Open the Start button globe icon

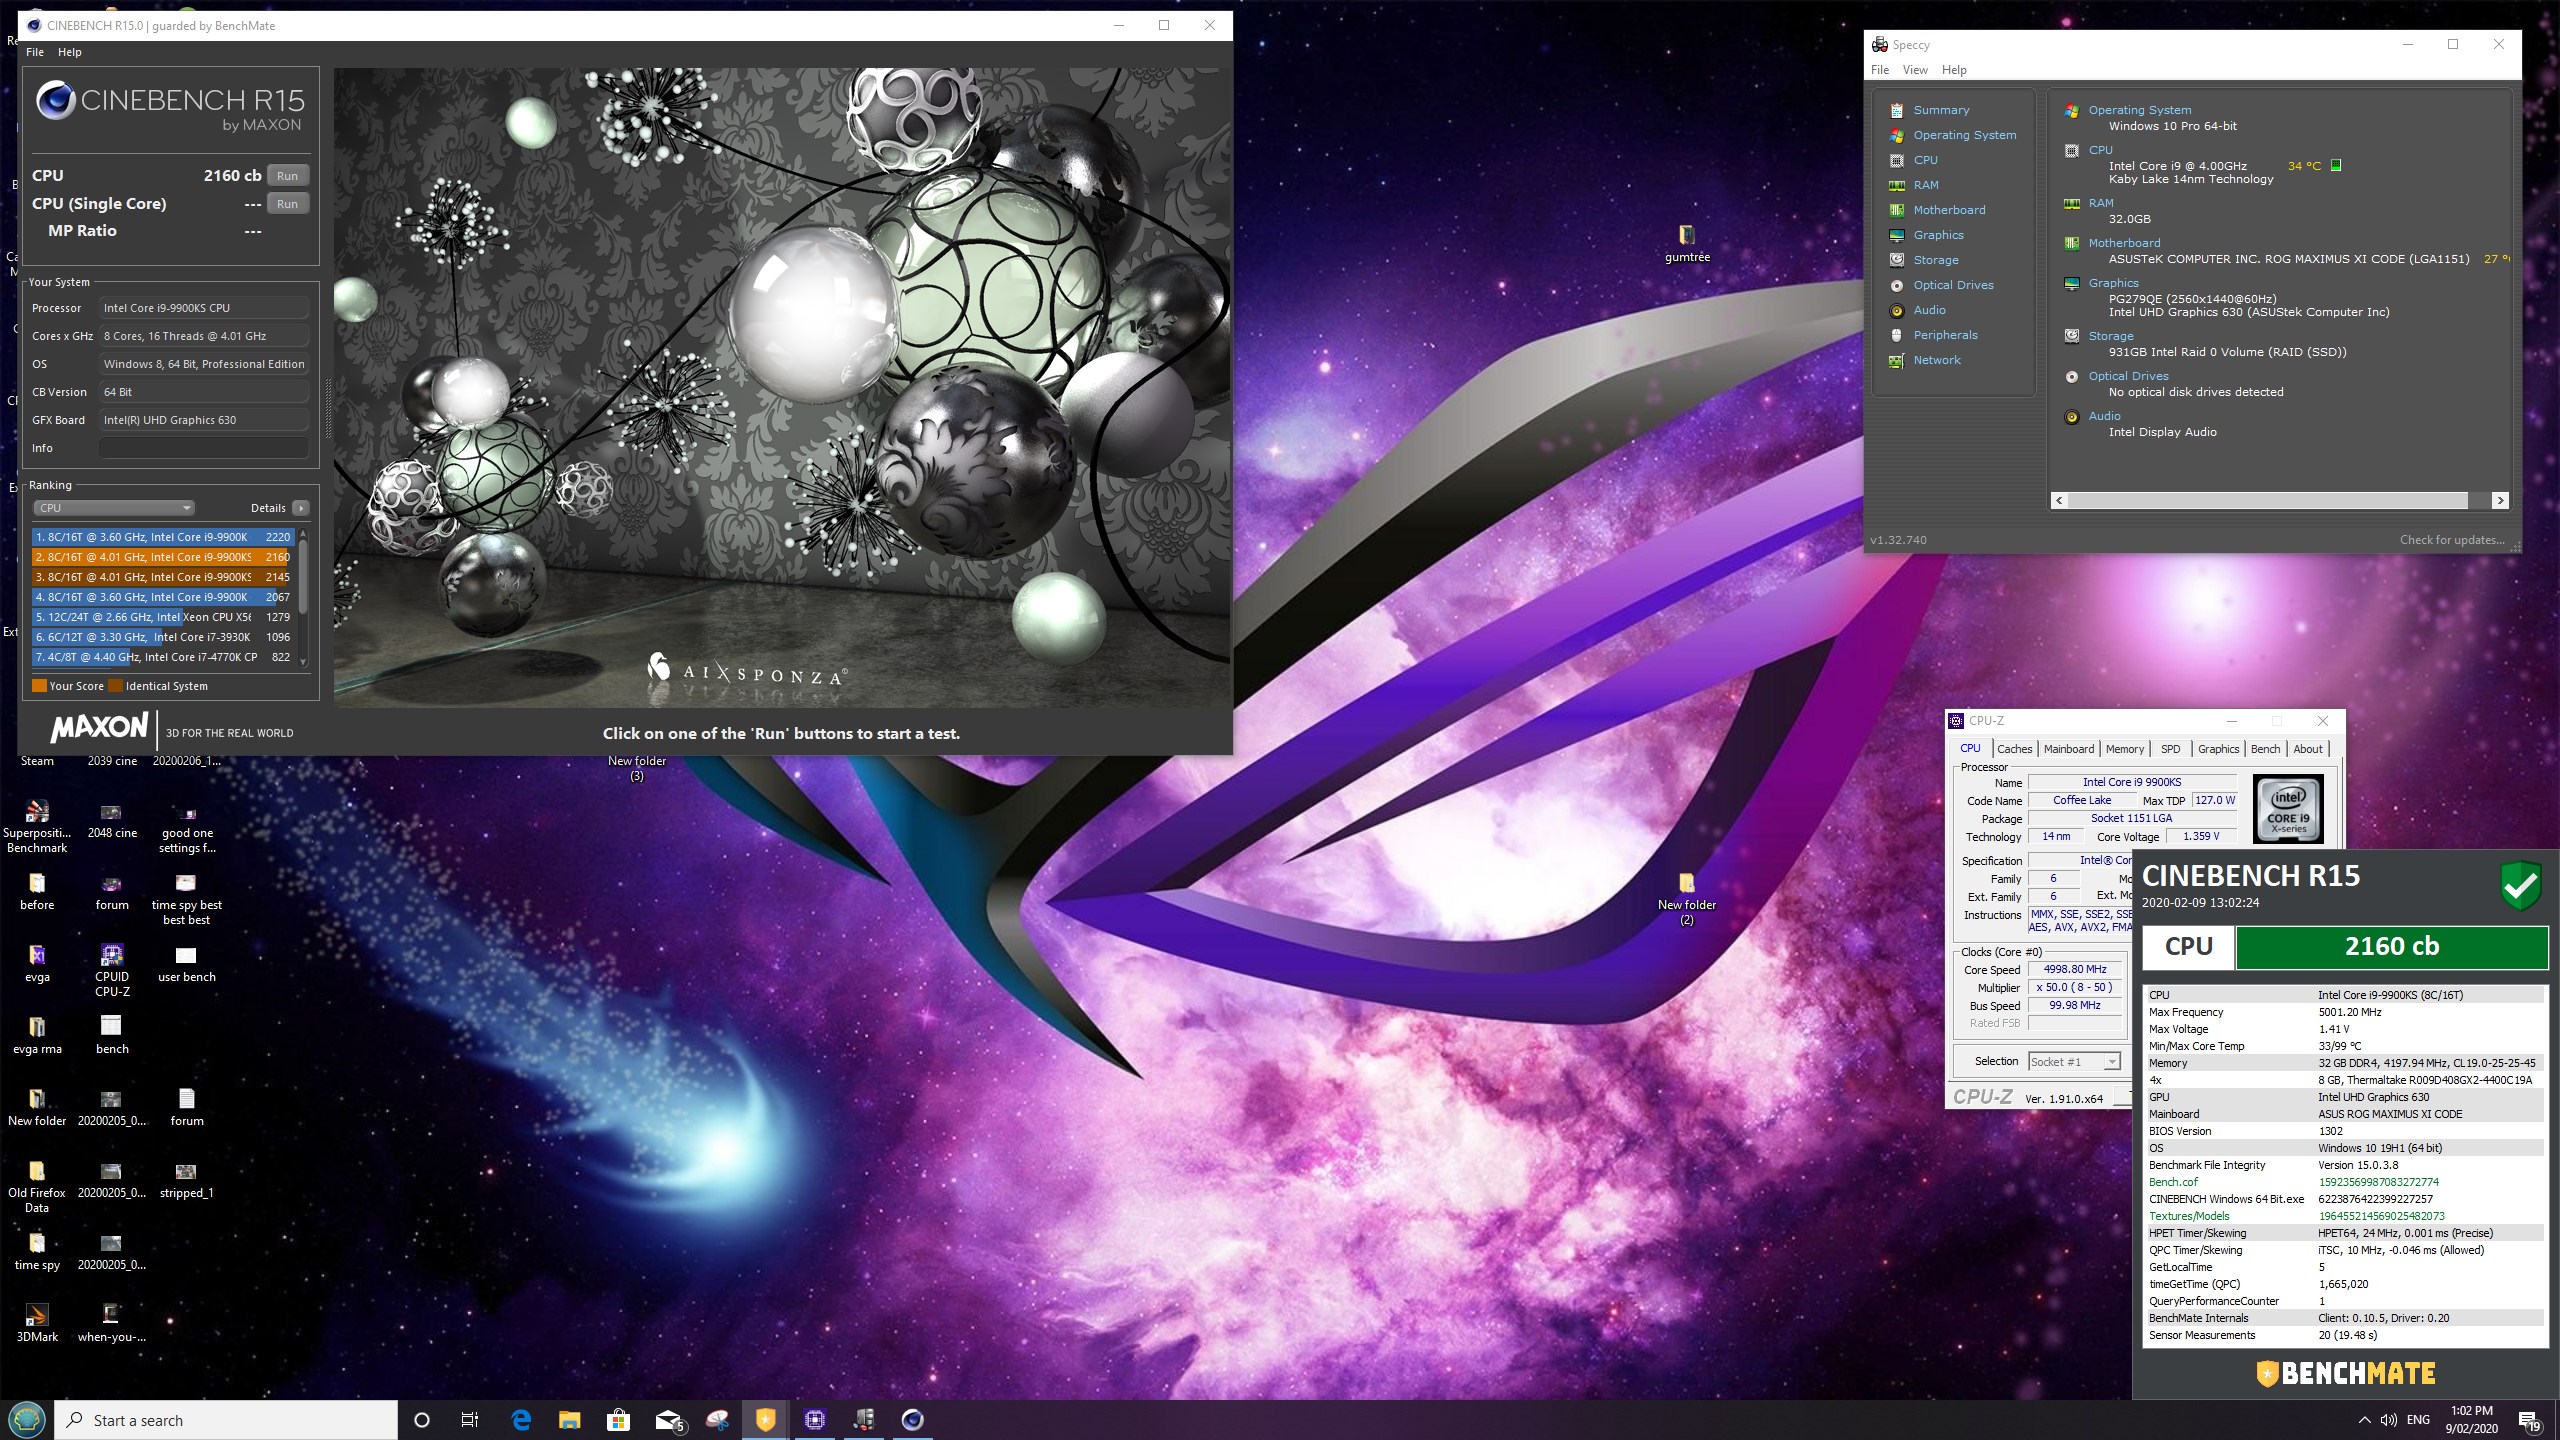click(x=27, y=1420)
